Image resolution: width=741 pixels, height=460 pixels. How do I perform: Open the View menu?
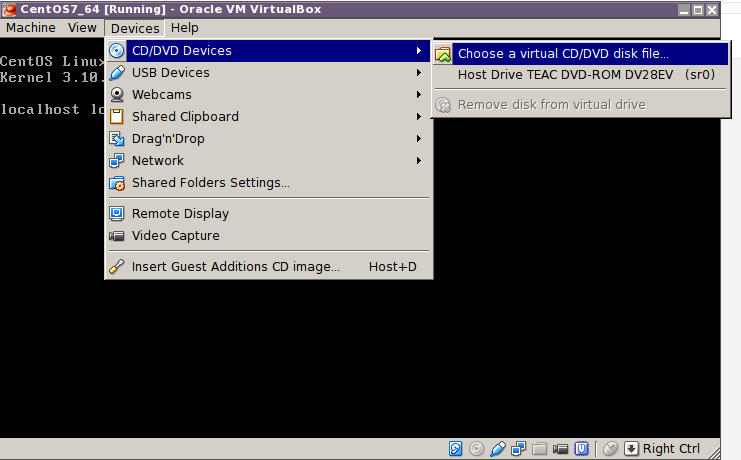click(x=82, y=28)
